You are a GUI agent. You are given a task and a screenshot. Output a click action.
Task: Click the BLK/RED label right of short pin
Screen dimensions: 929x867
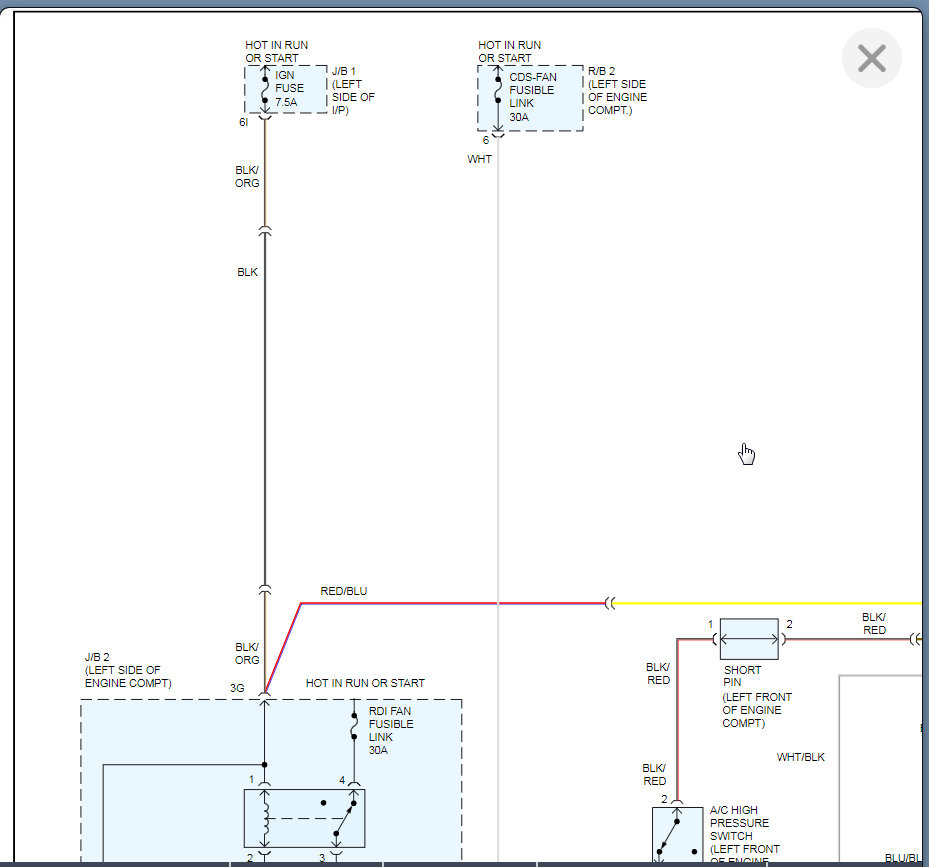874,623
